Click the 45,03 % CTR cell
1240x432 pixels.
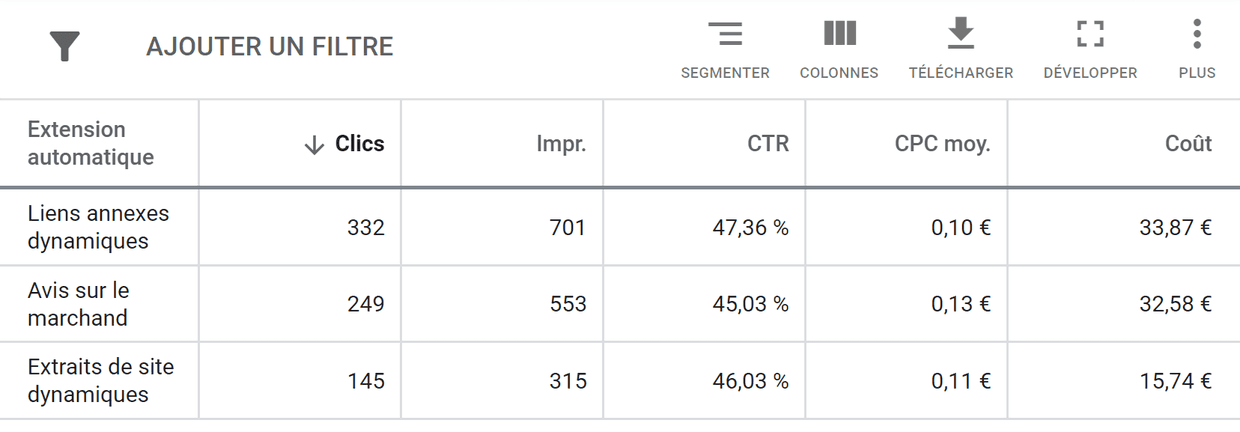pos(750,304)
